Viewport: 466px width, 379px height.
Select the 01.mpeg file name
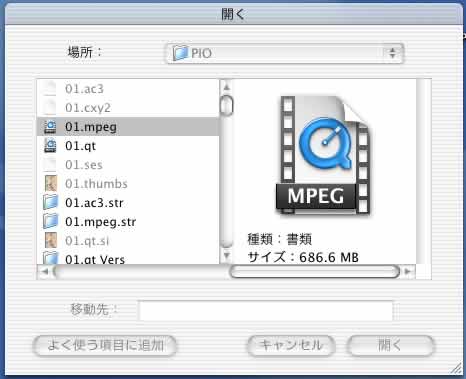[91, 127]
